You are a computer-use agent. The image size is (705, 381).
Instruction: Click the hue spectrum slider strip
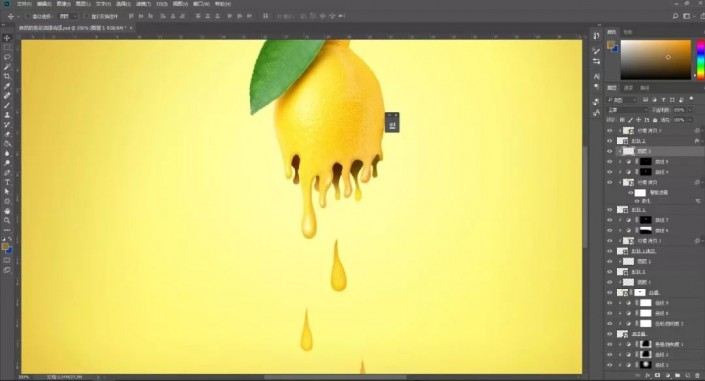(x=701, y=60)
